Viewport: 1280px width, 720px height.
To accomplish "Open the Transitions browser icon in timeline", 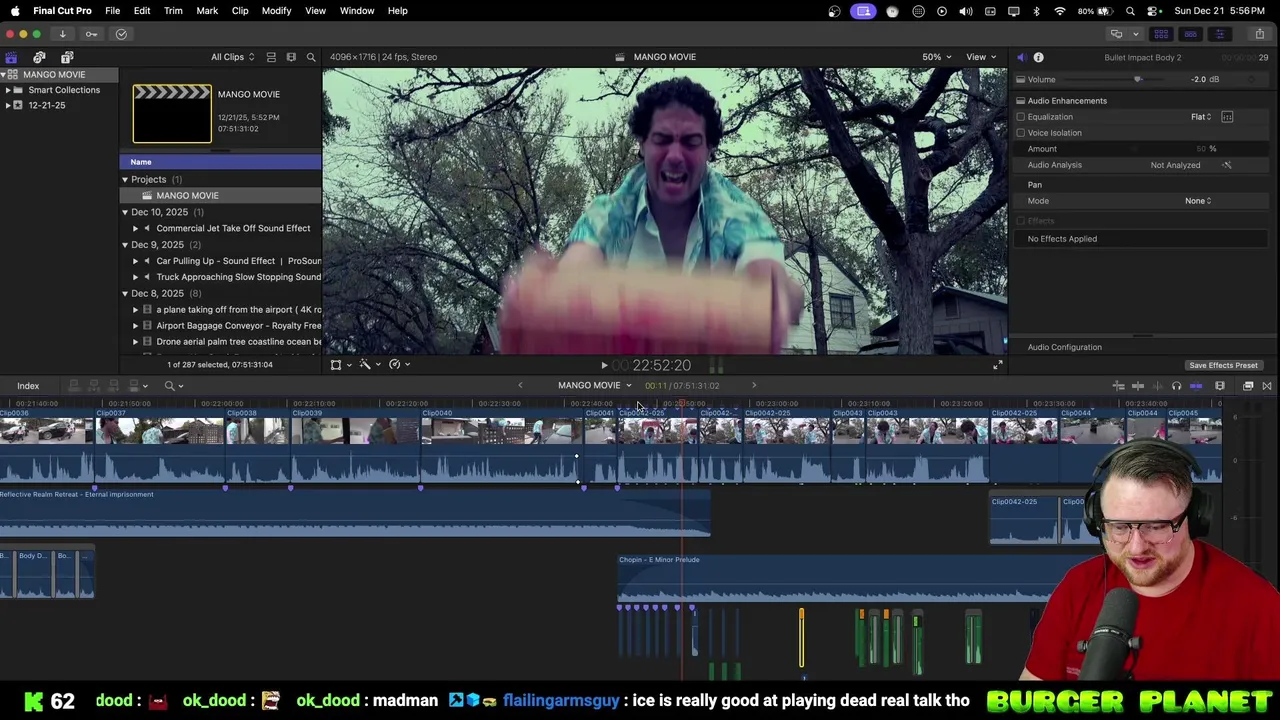I will point(1267,386).
